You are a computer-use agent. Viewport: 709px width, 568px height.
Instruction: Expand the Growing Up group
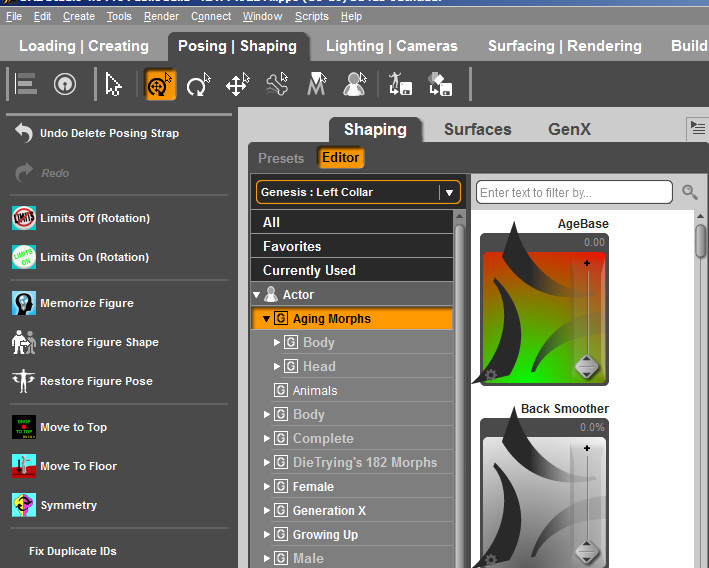[267, 534]
